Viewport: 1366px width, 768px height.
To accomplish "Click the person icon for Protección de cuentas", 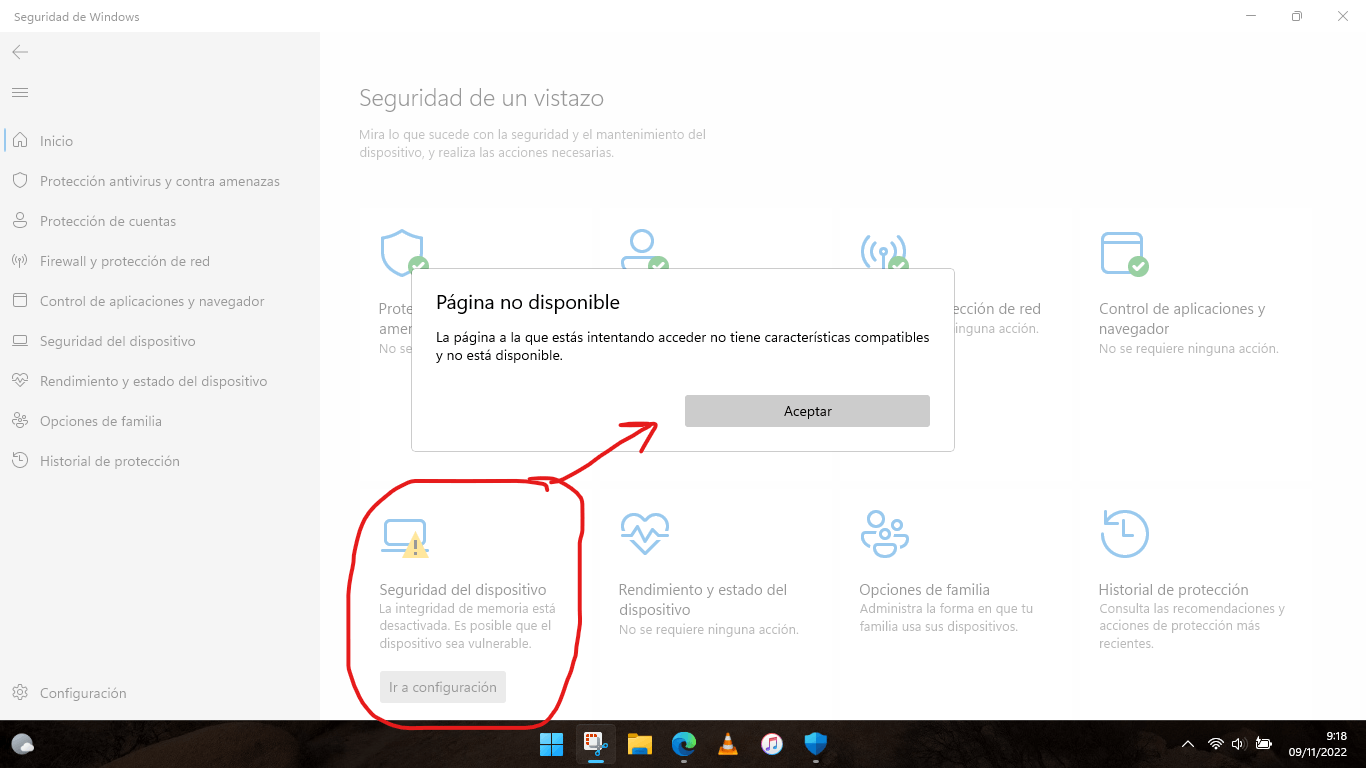I will click(x=20, y=221).
